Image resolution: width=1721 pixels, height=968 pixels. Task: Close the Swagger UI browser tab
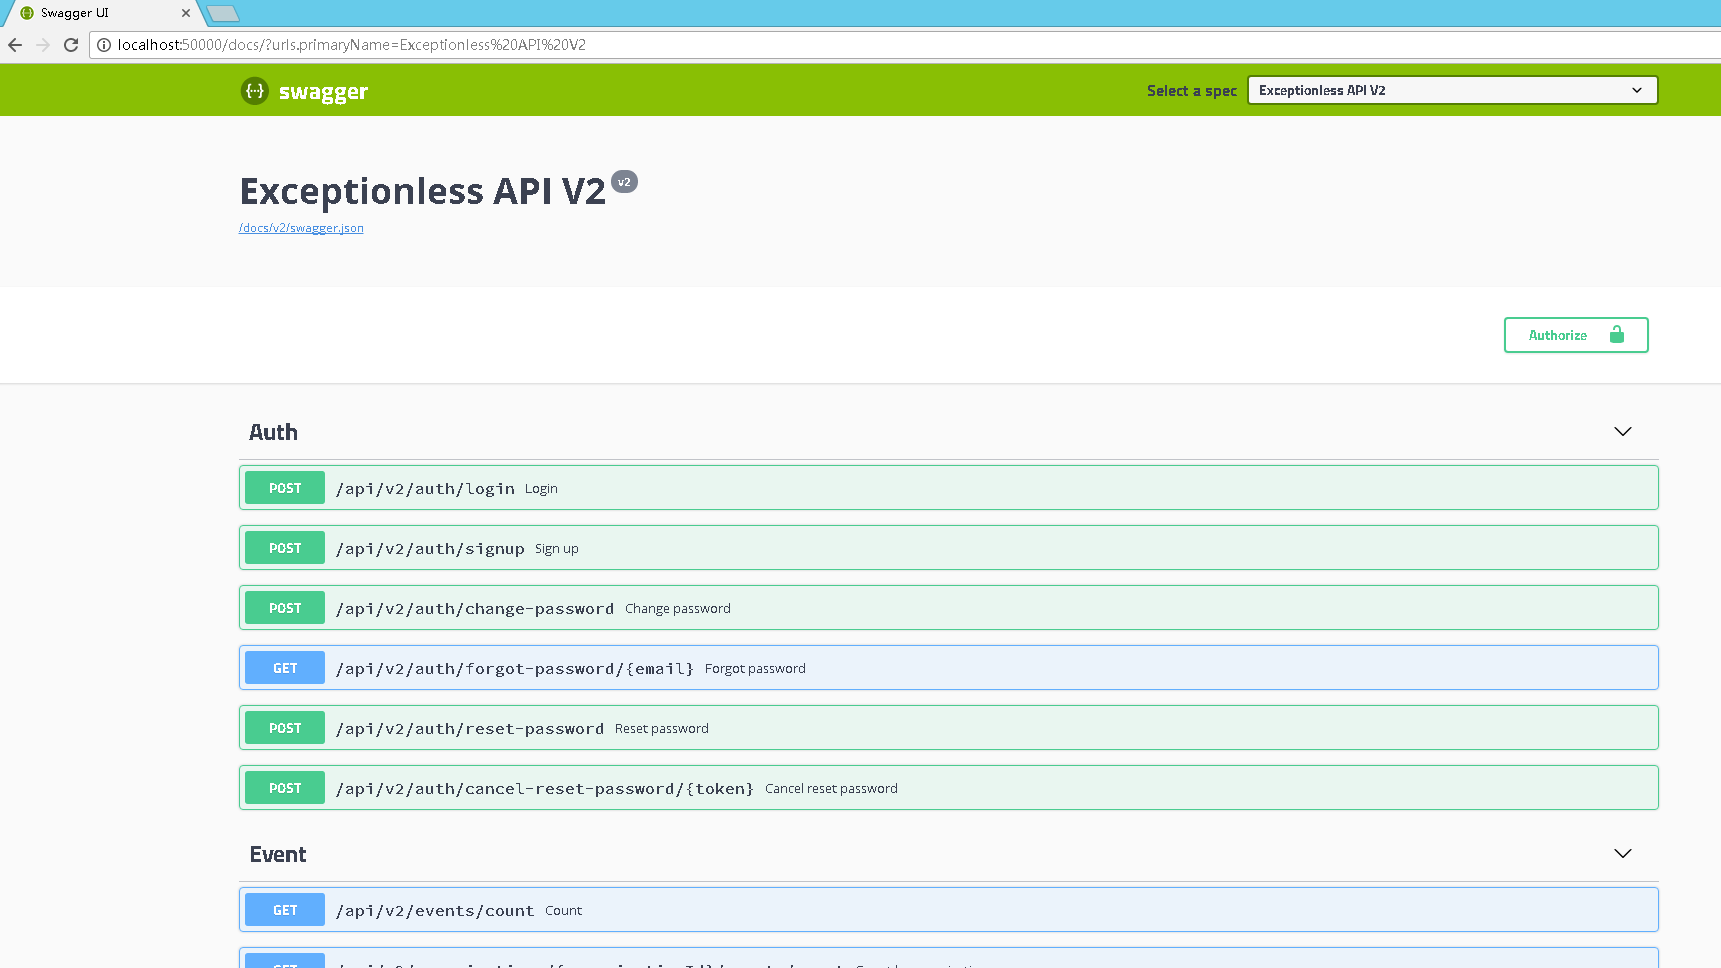pyautogui.click(x=186, y=13)
